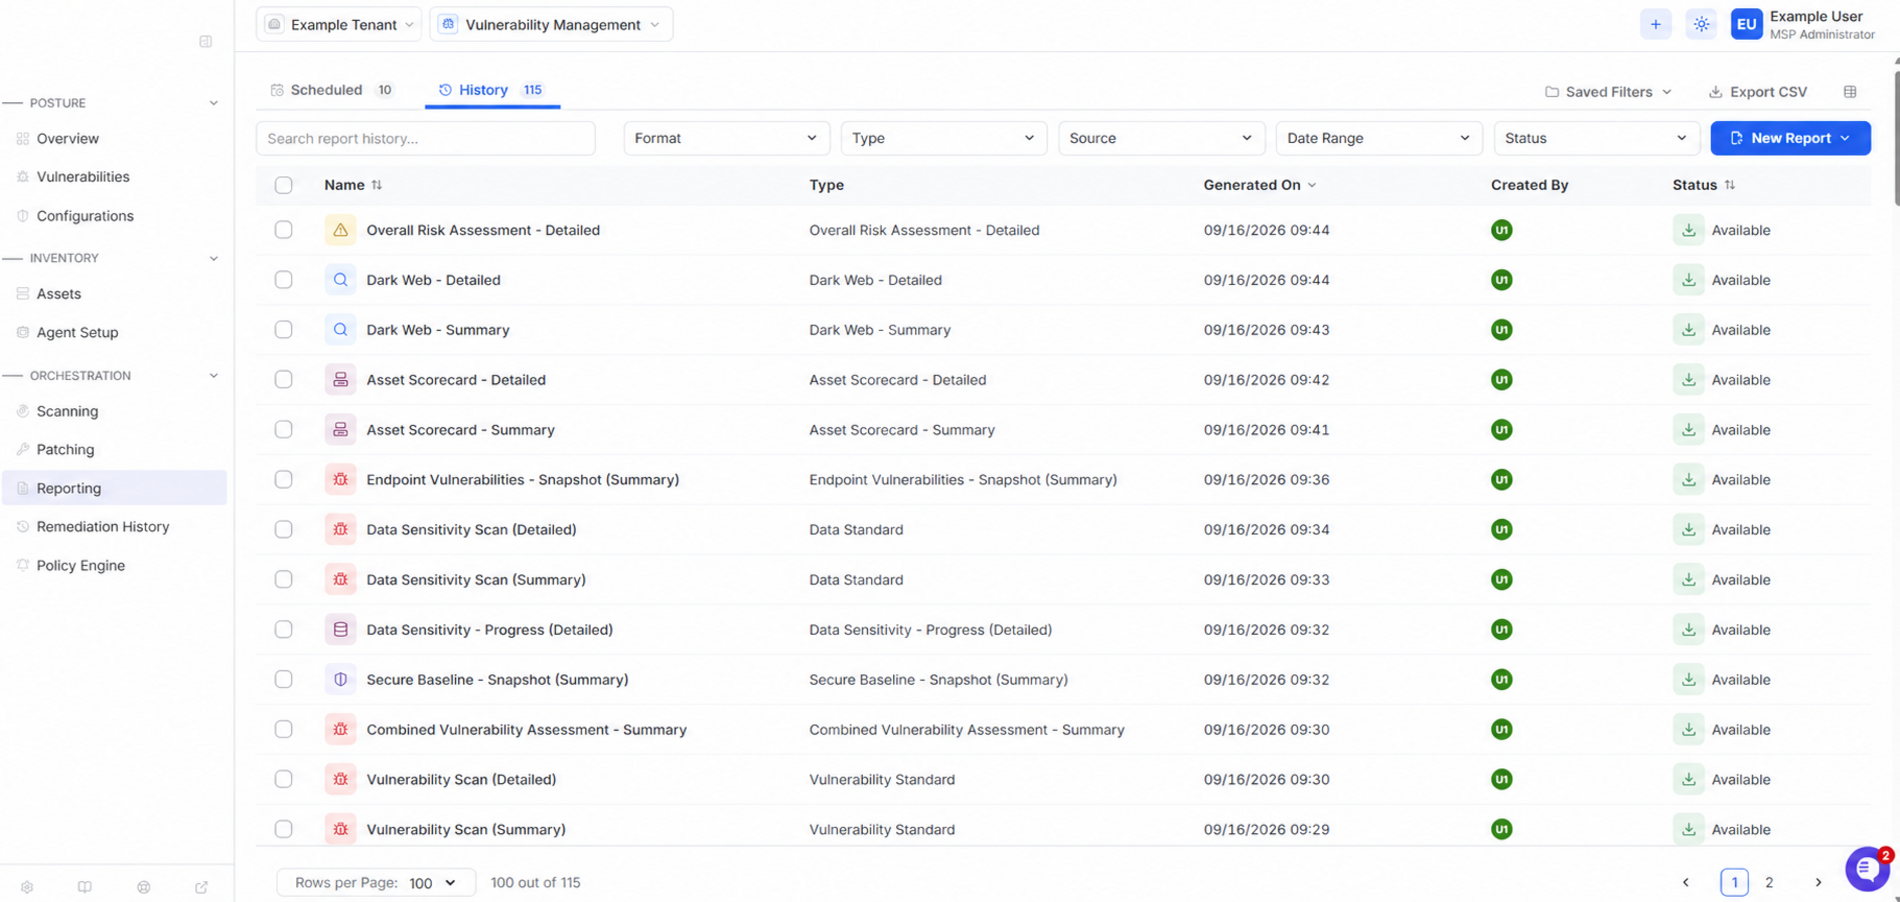Check the Combined Vulnerability Assessment - Summary row

coord(284,730)
